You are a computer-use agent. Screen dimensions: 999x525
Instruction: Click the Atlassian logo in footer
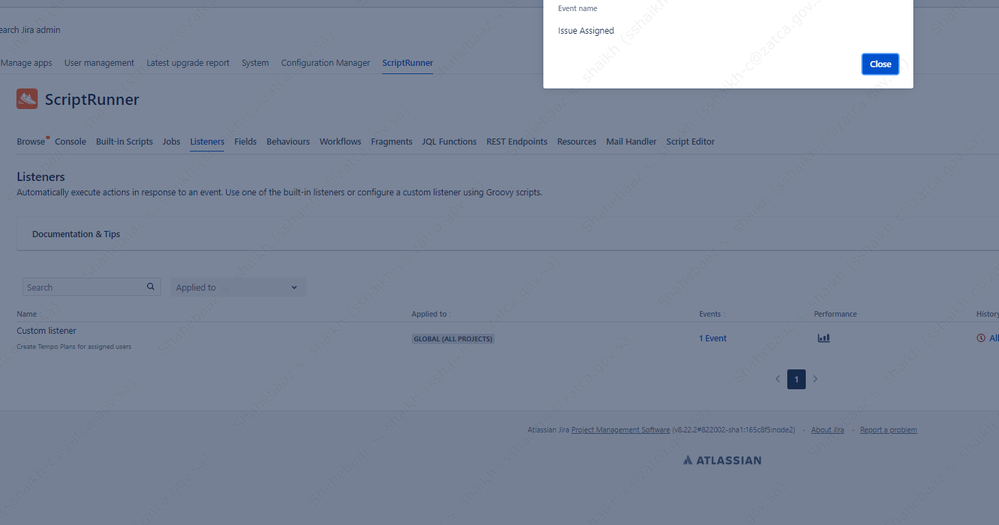[x=722, y=460]
